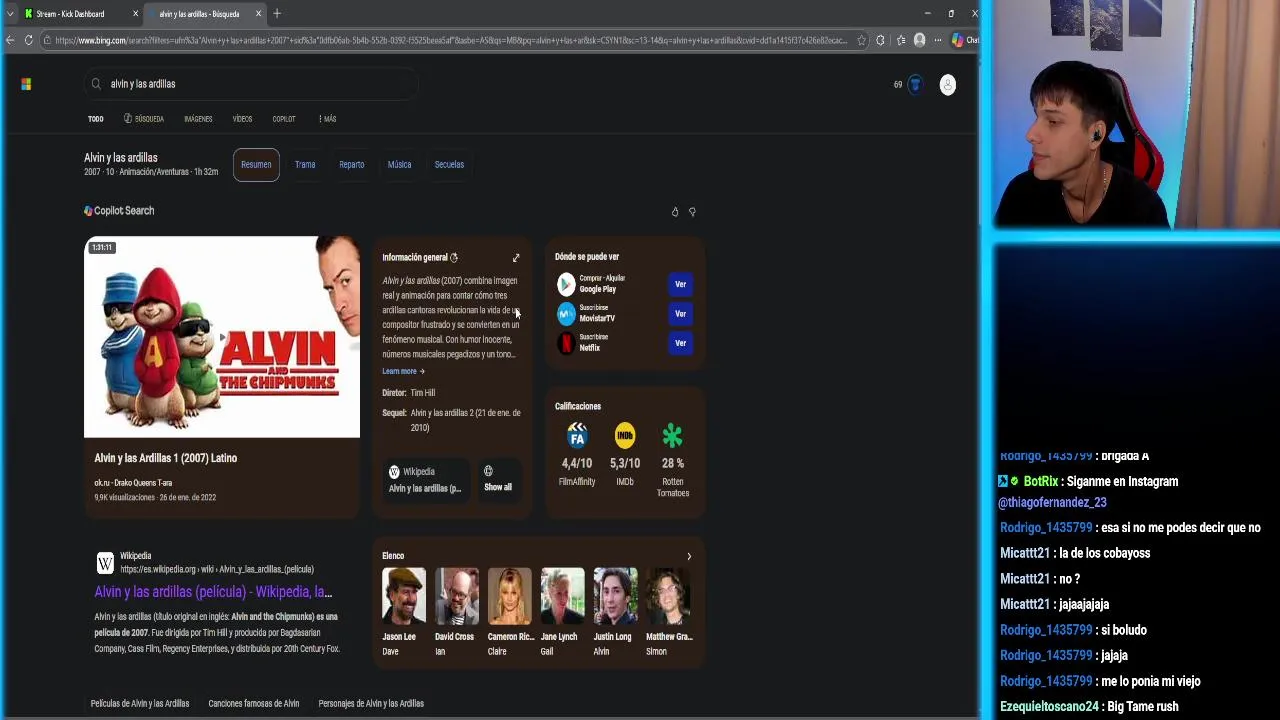
Task: Expand the MÁS search options menu
Action: point(327,119)
